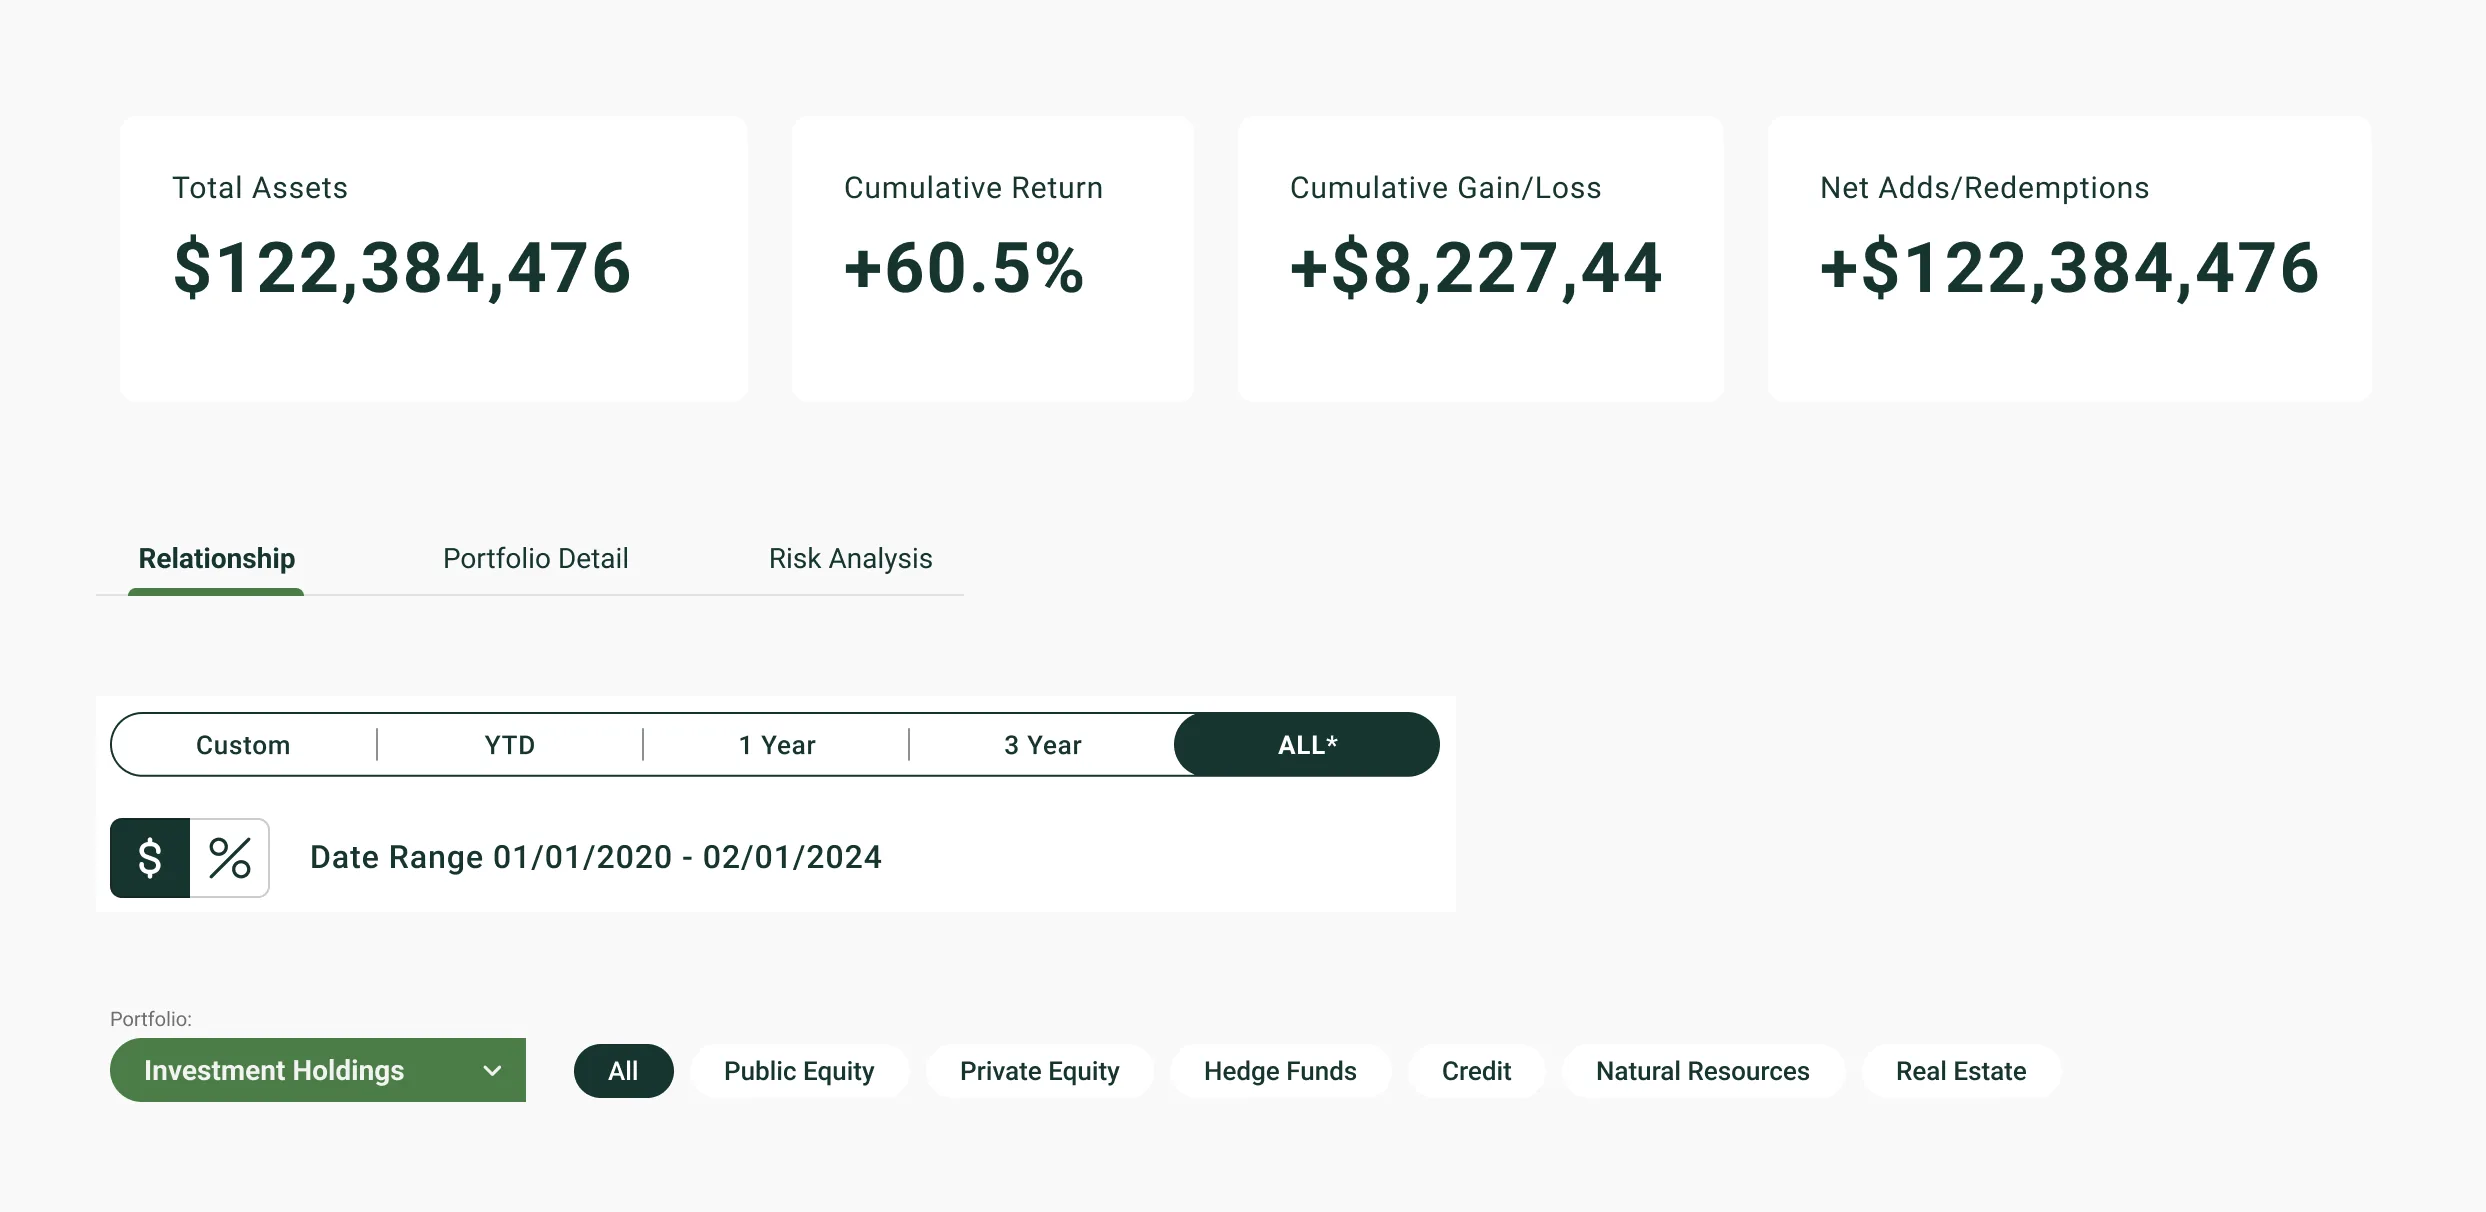Image resolution: width=2486 pixels, height=1212 pixels.
Task: Click the Portfolio: label
Action: tap(151, 1019)
